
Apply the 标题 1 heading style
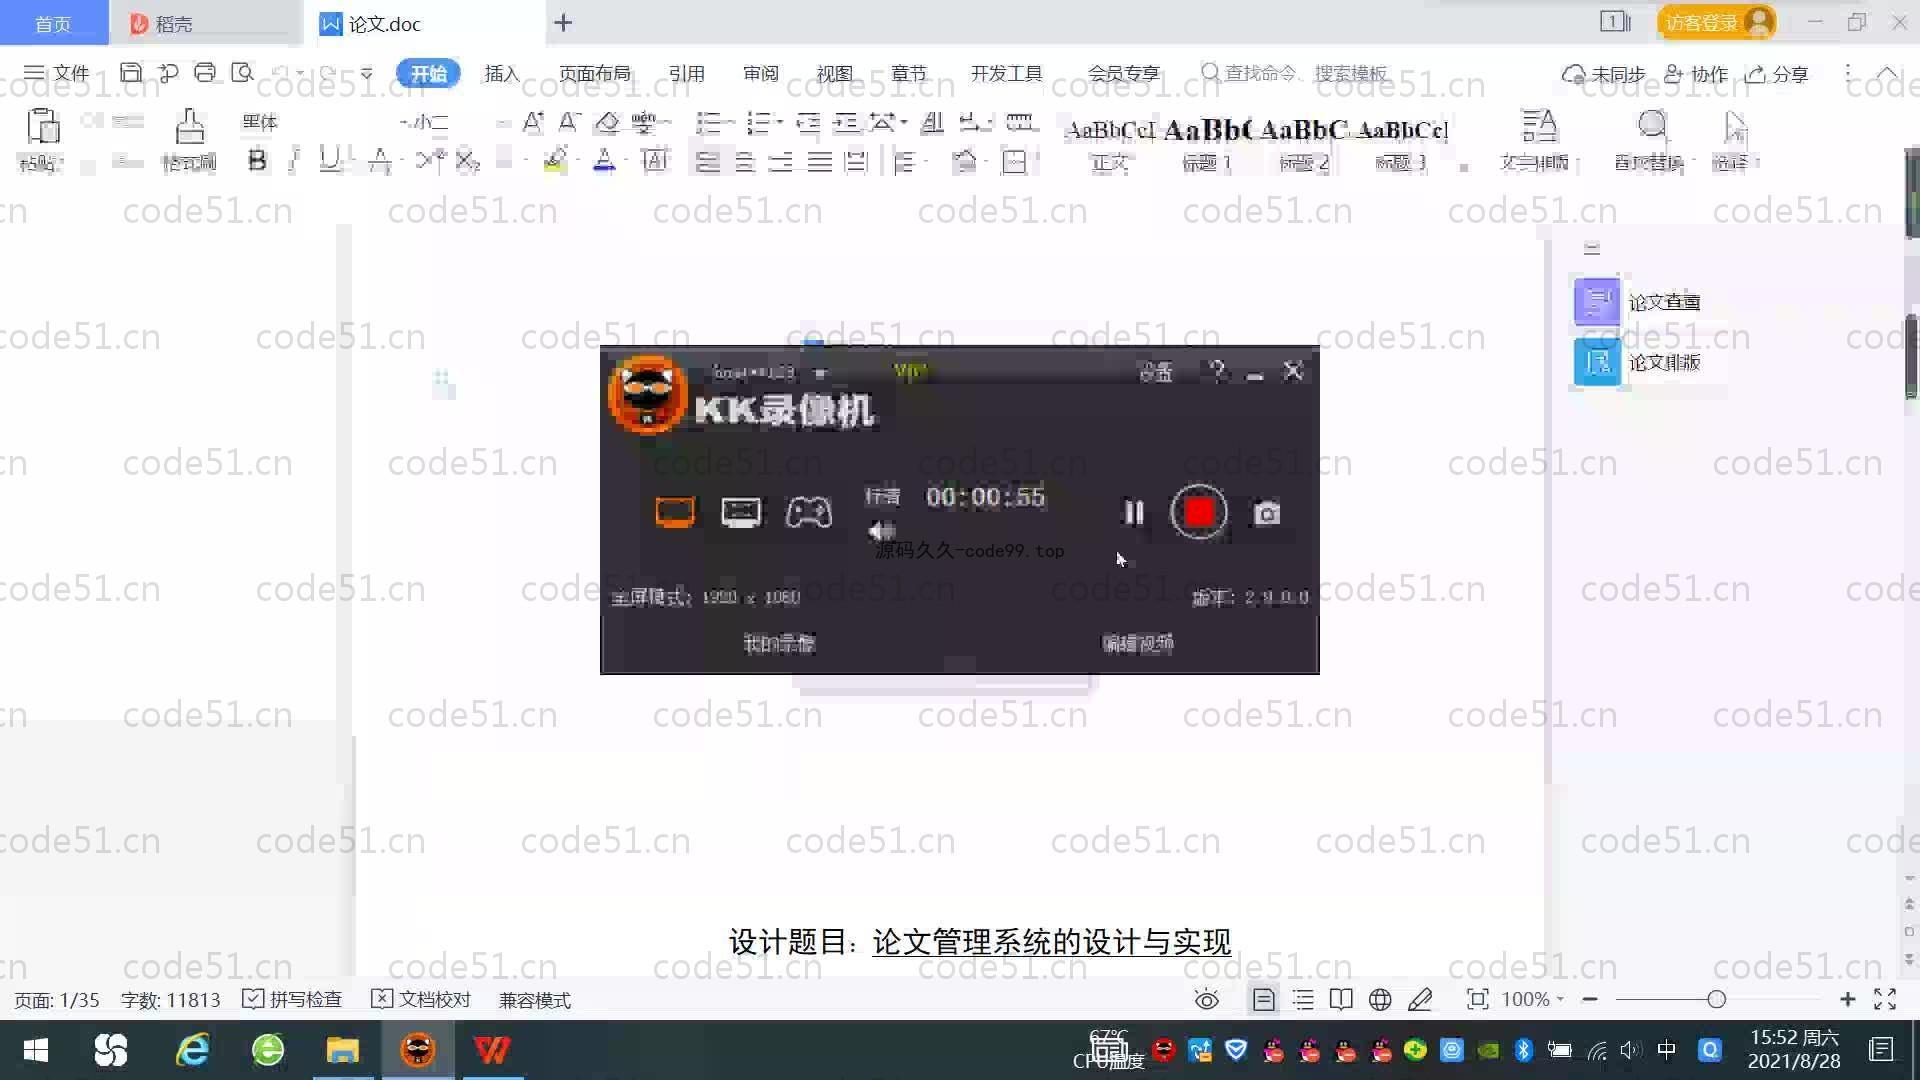(x=1207, y=143)
